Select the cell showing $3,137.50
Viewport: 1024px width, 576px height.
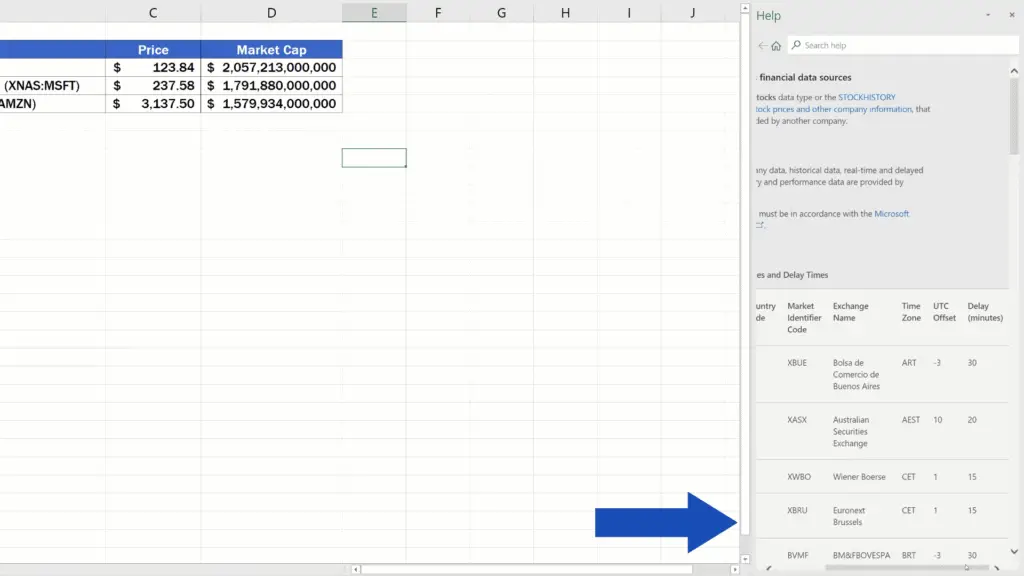point(153,103)
